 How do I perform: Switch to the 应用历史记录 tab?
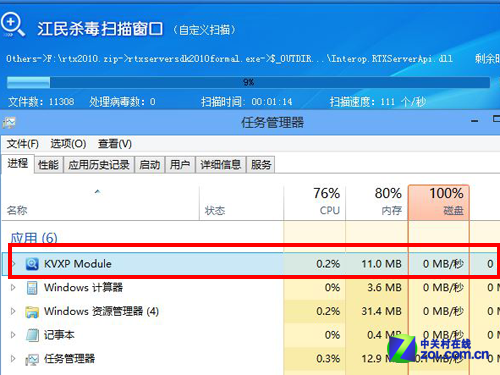[99, 165]
